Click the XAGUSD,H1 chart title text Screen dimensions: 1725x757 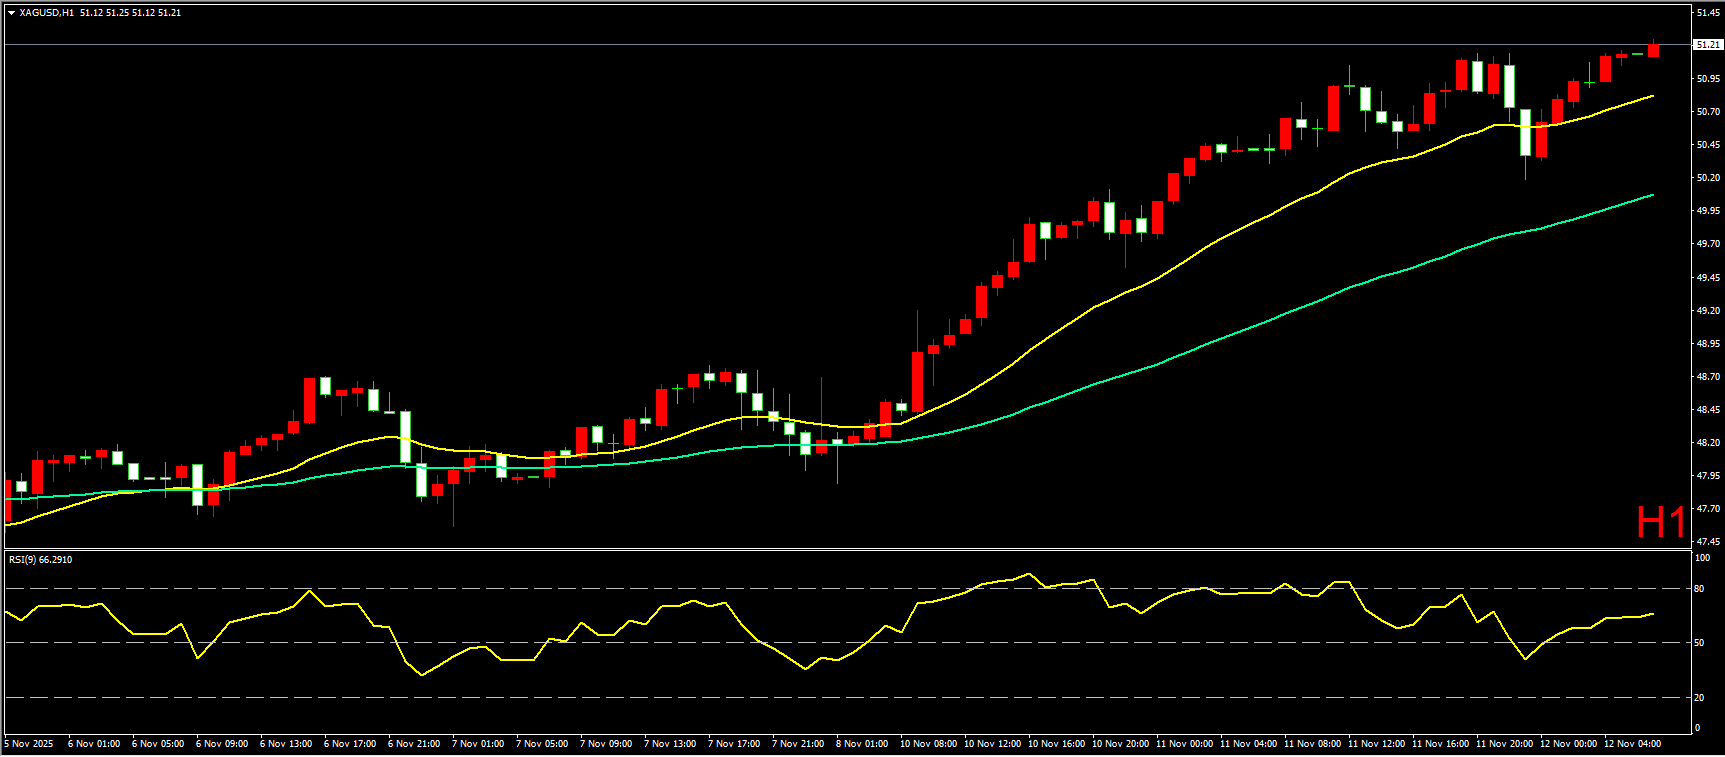pos(46,13)
